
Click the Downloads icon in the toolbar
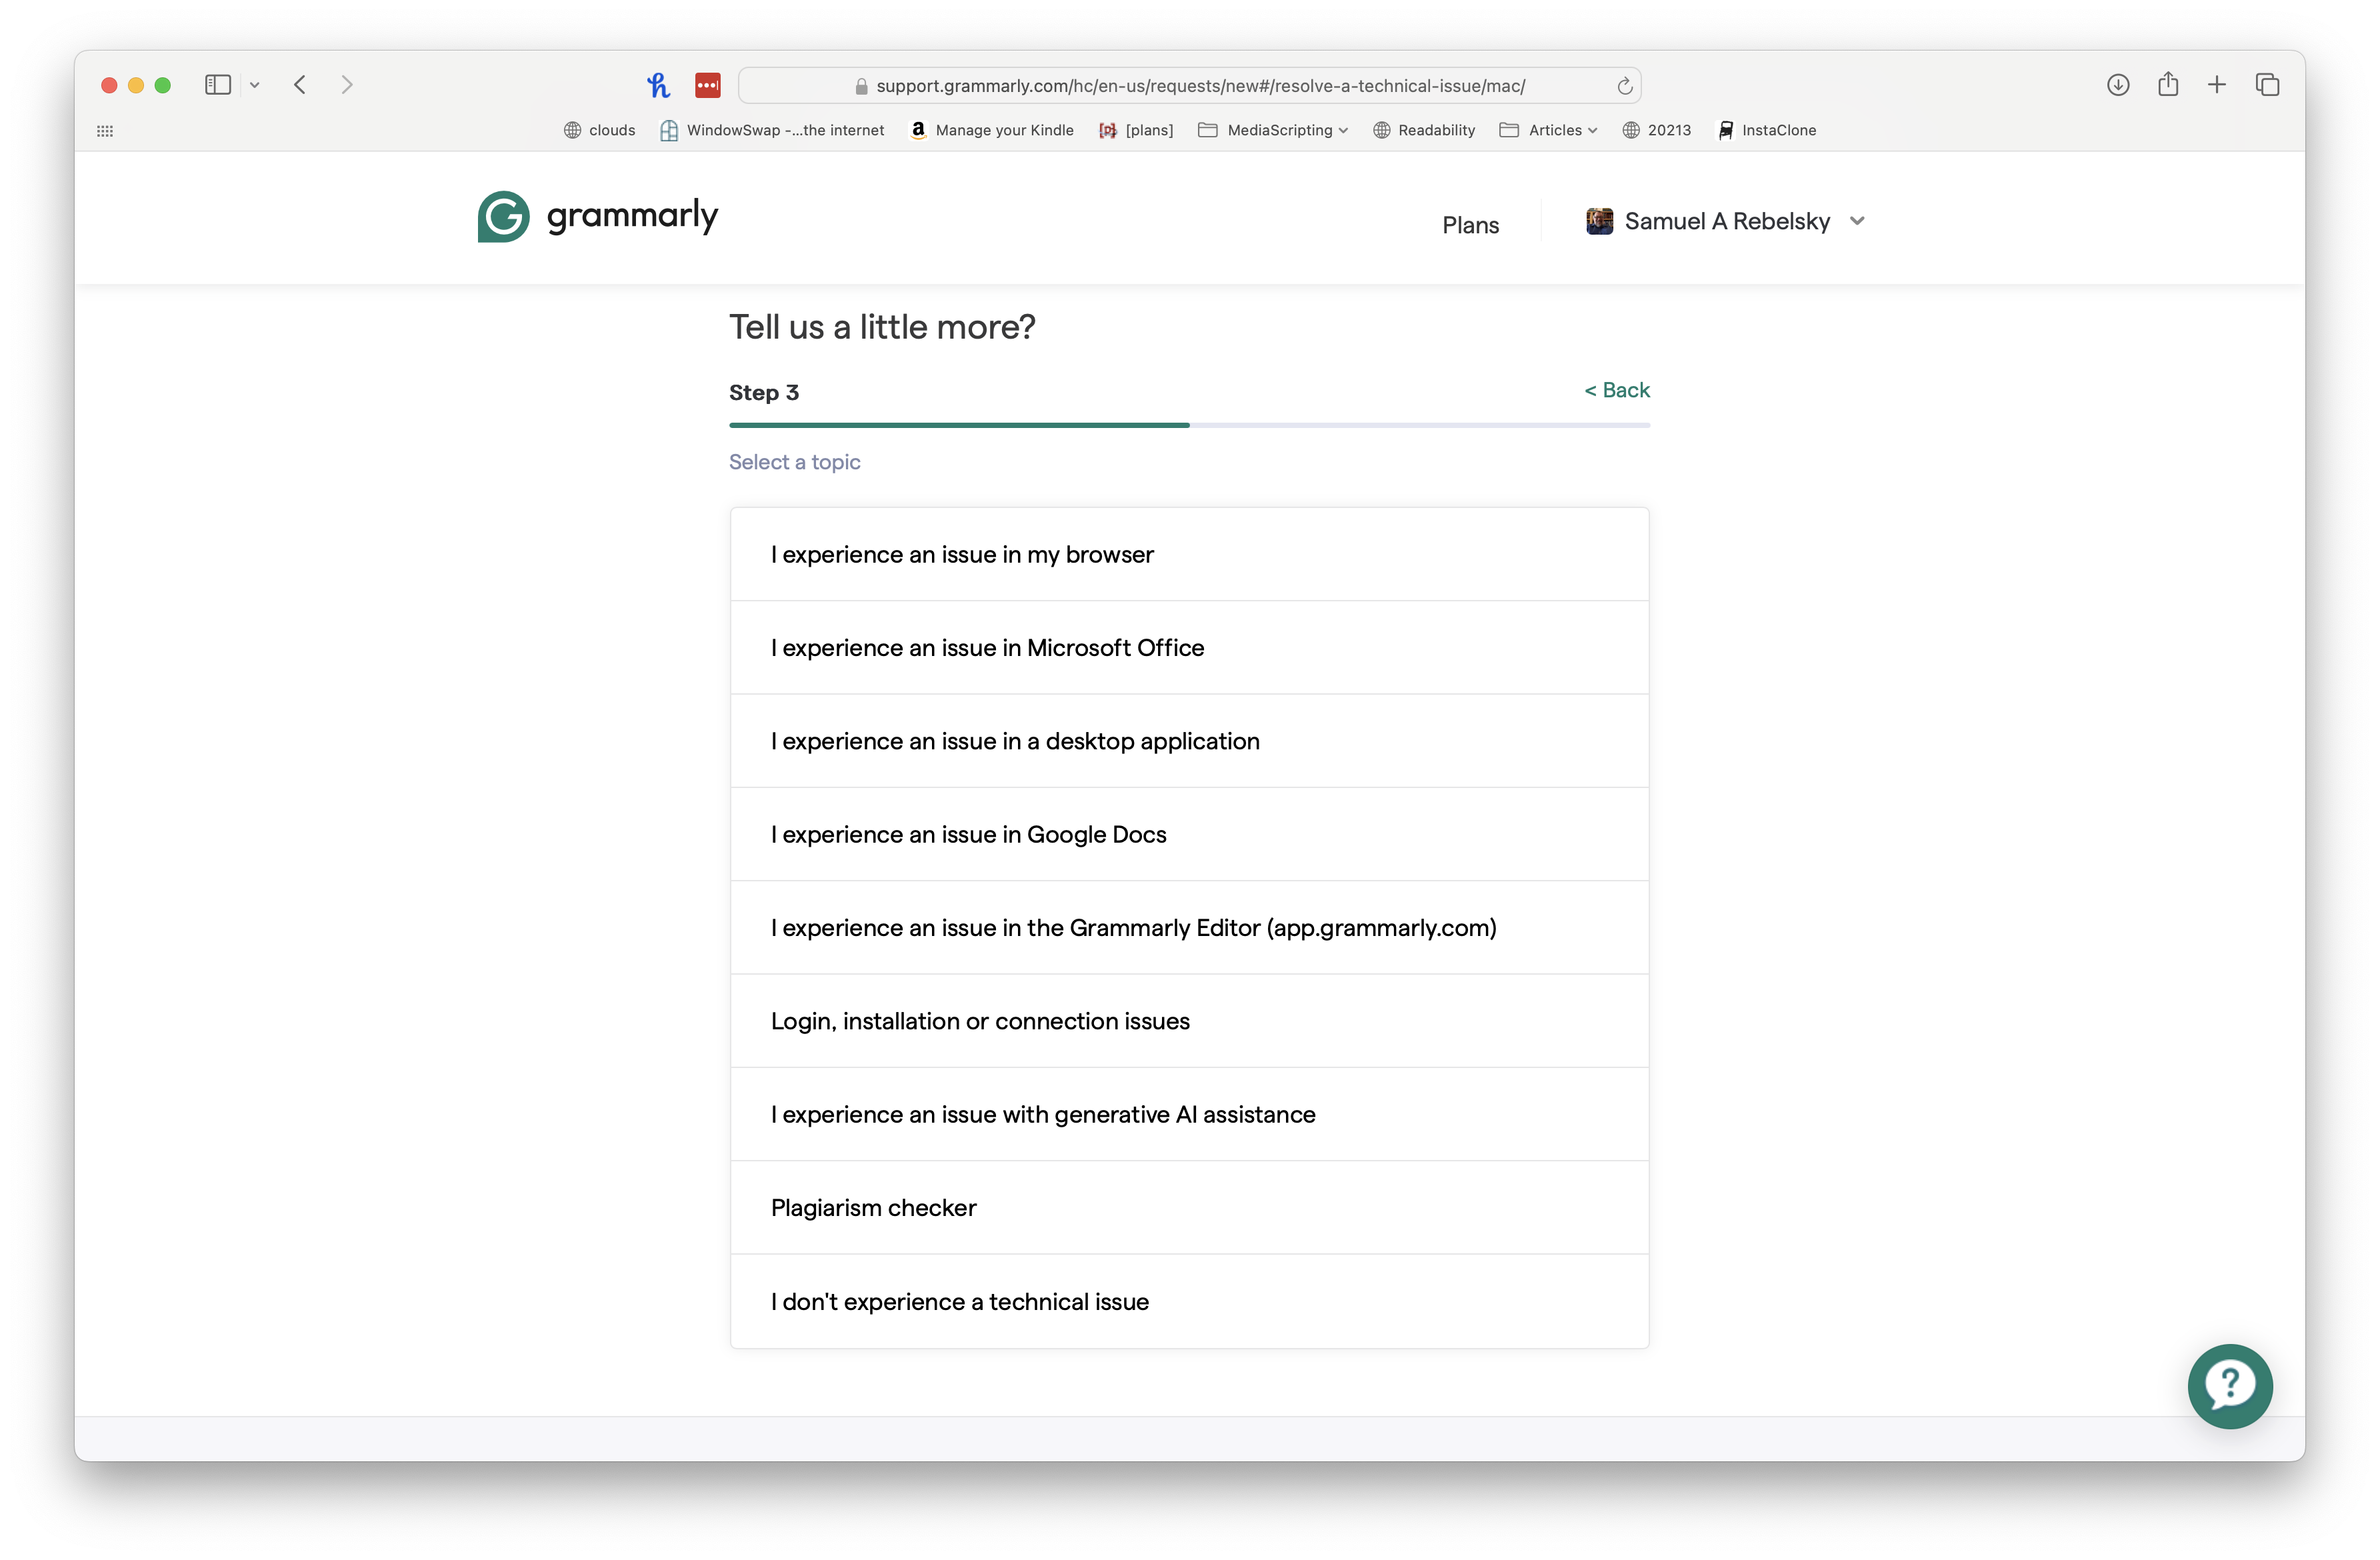(2118, 85)
